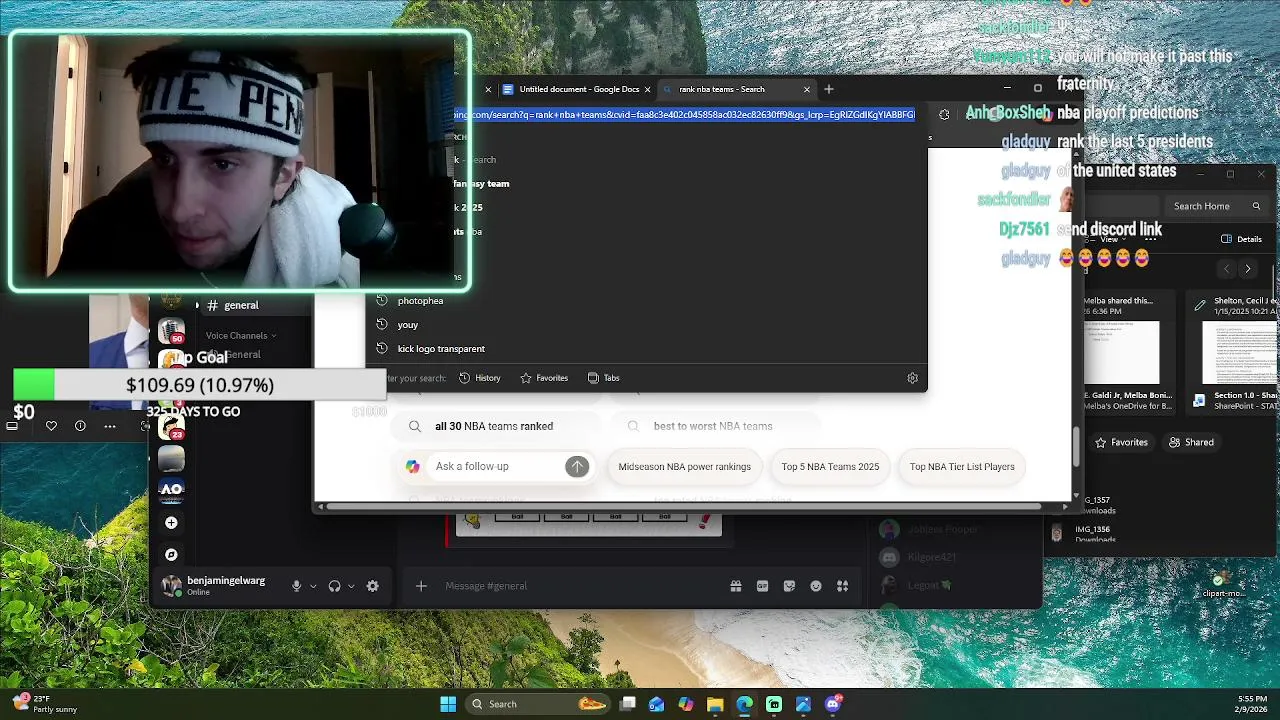Focus the Message #general field
1280x720 pixels.
pyautogui.click(x=580, y=586)
